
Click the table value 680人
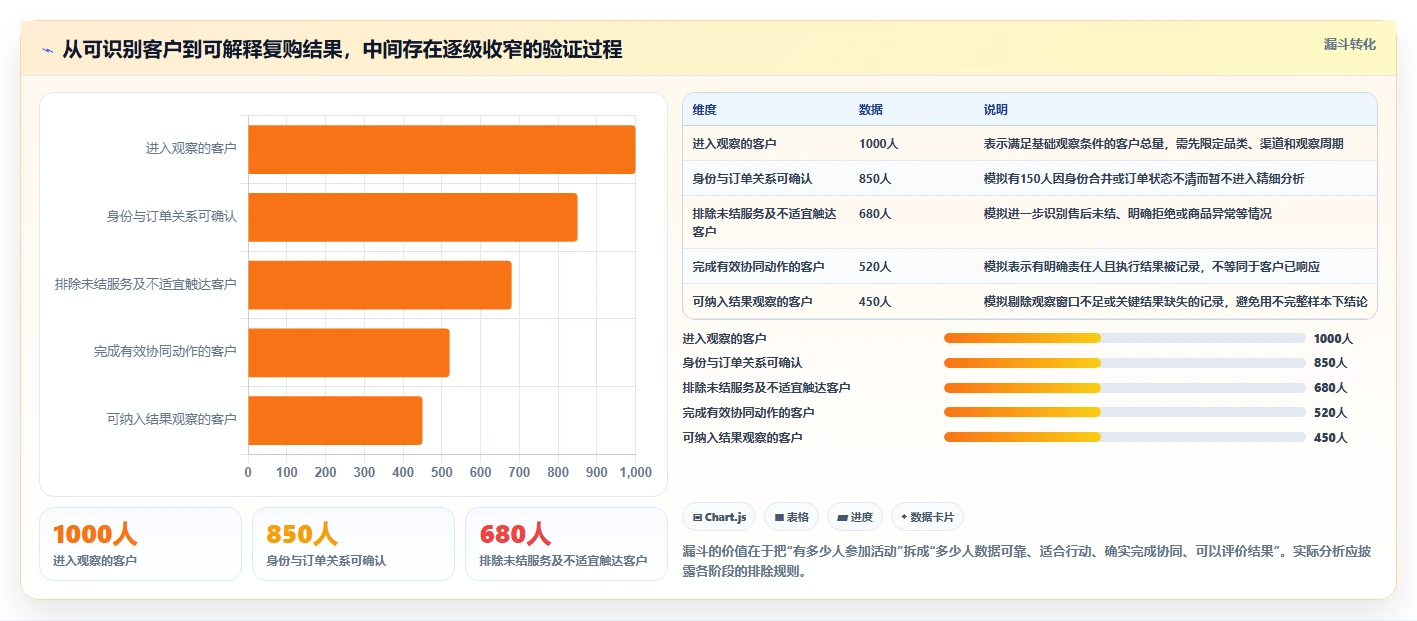click(x=875, y=213)
